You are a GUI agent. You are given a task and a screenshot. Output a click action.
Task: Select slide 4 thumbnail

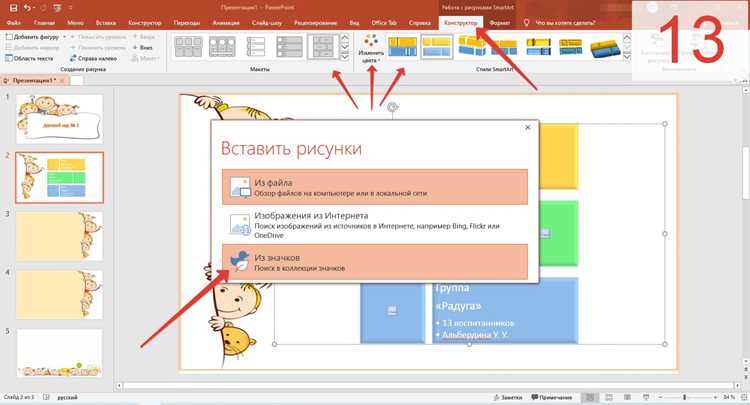(59, 295)
